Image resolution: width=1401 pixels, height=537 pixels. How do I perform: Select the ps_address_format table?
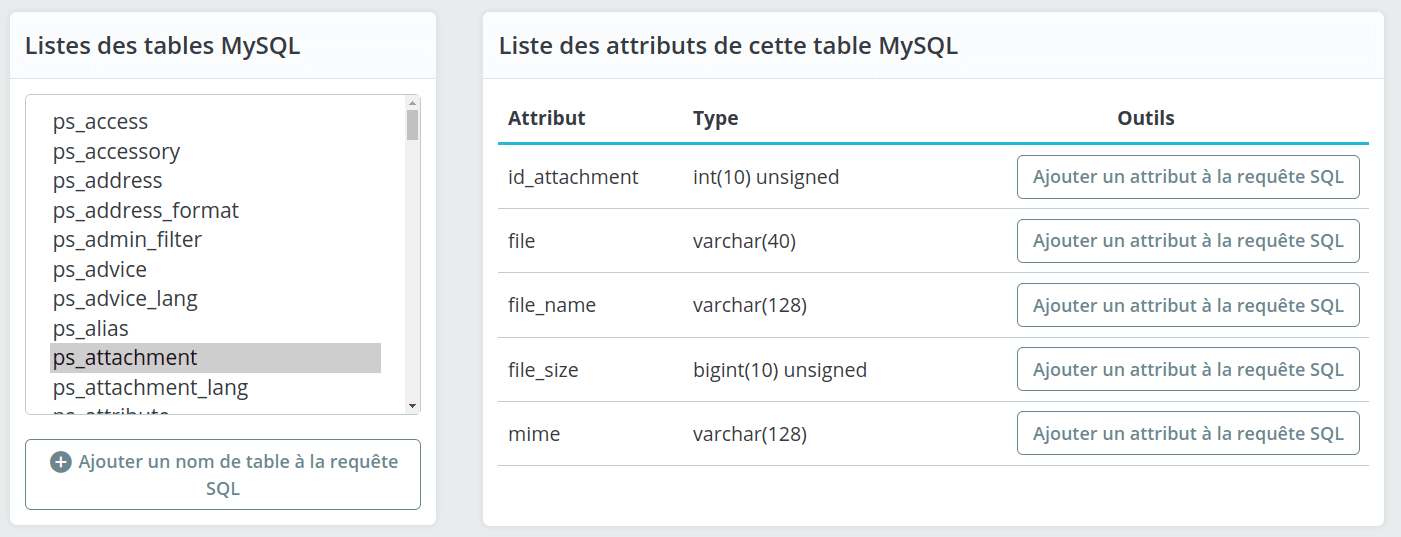point(145,211)
